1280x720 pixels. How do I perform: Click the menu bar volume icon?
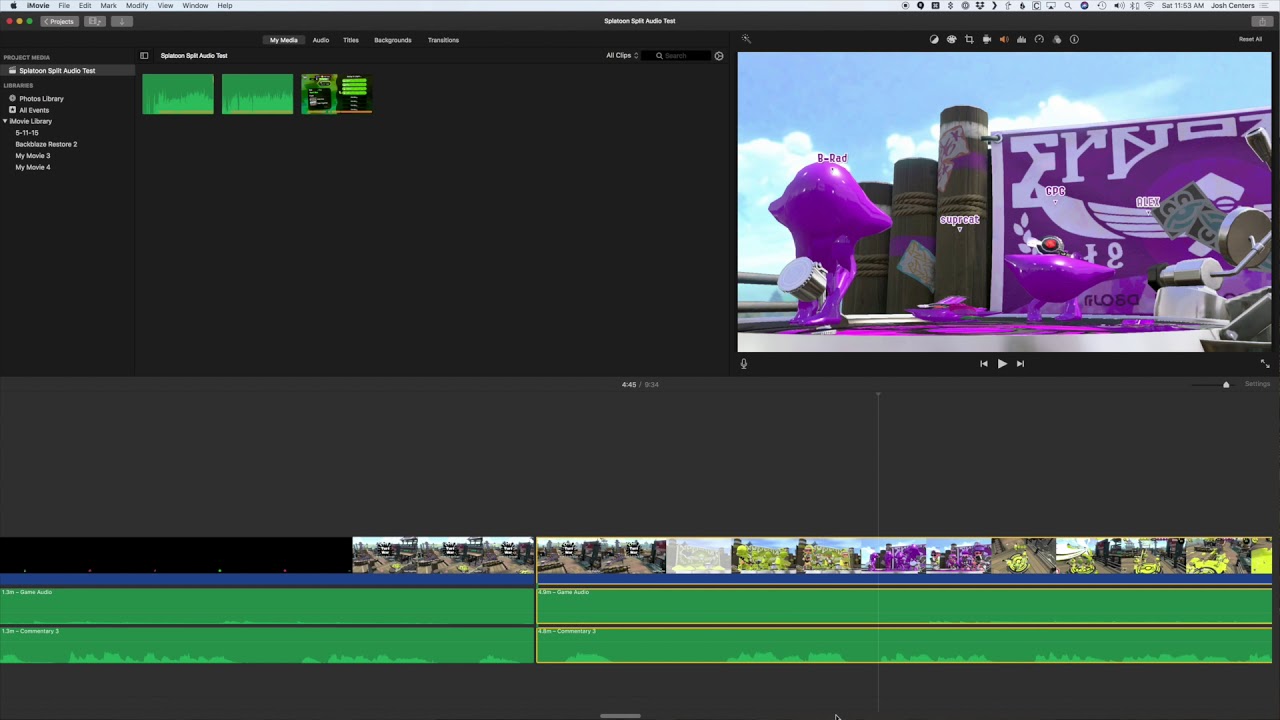[1118, 6]
